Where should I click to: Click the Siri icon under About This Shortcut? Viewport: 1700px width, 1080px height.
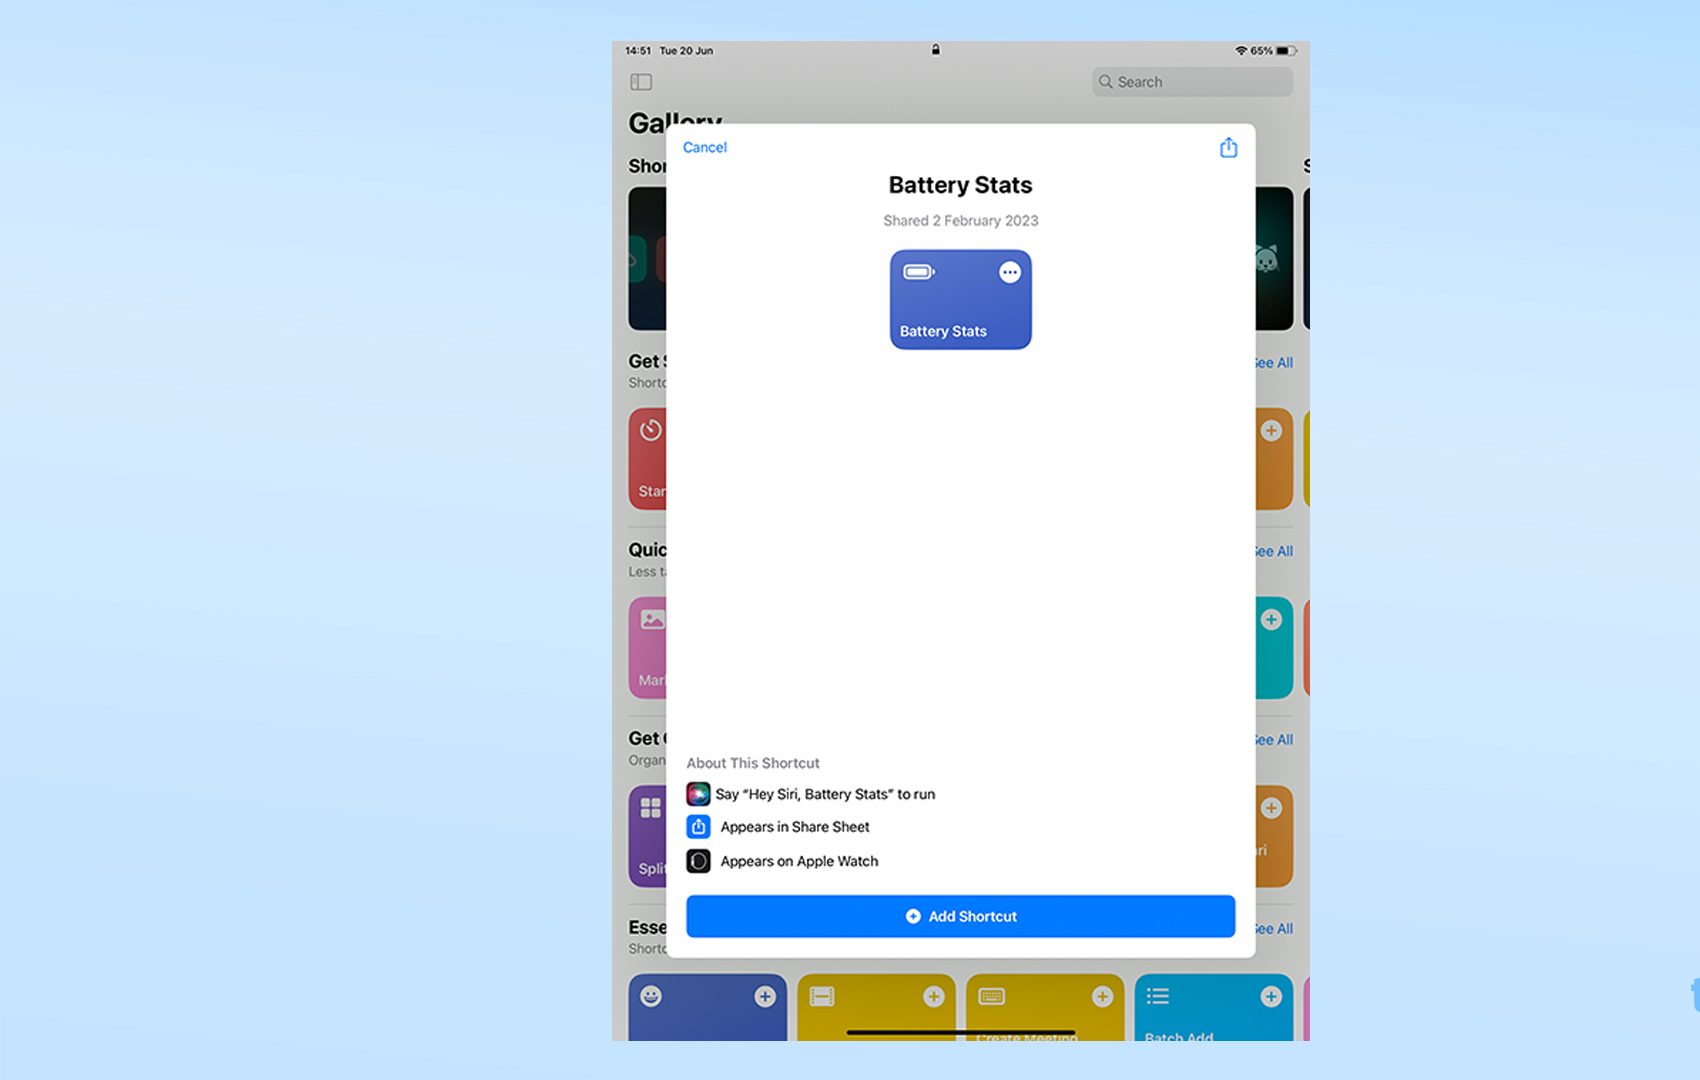pyautogui.click(x=698, y=794)
